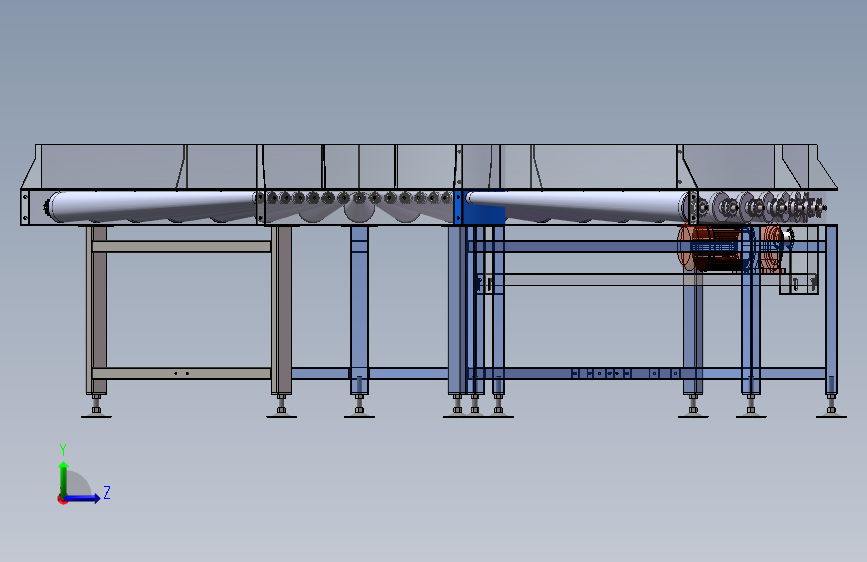Select the small outlined box below the motor

(799, 284)
